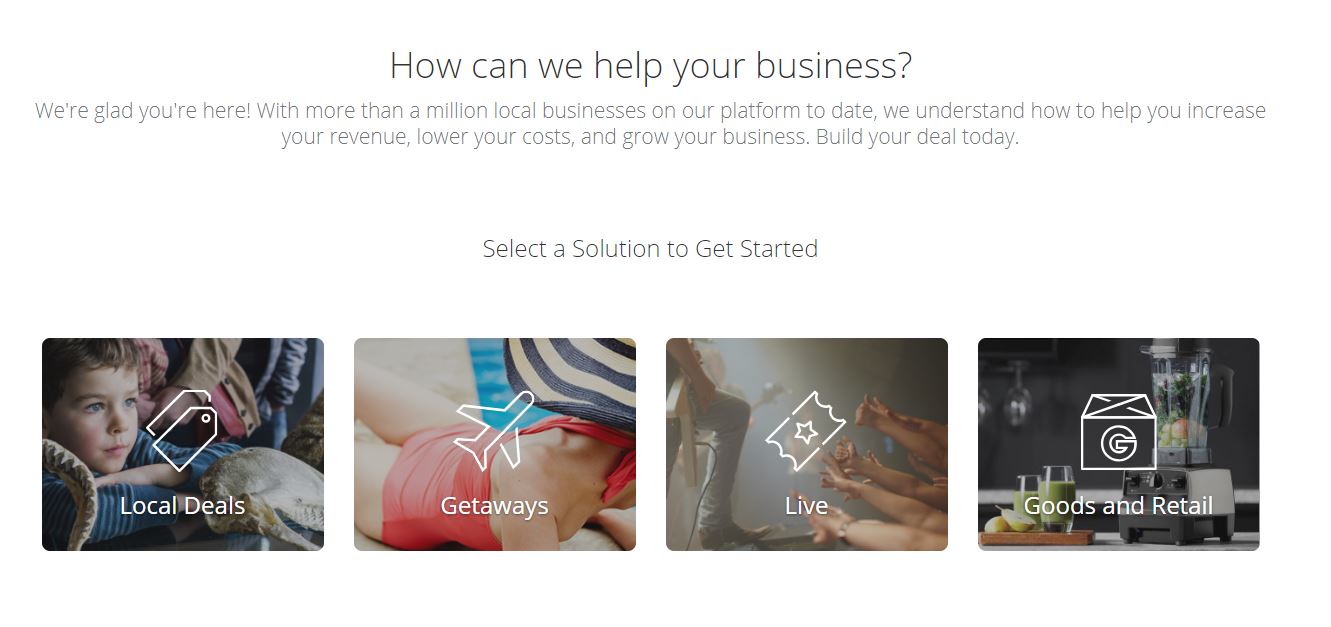This screenshot has width=1331, height=627.
Task: Choose the Live label text
Action: [x=806, y=506]
